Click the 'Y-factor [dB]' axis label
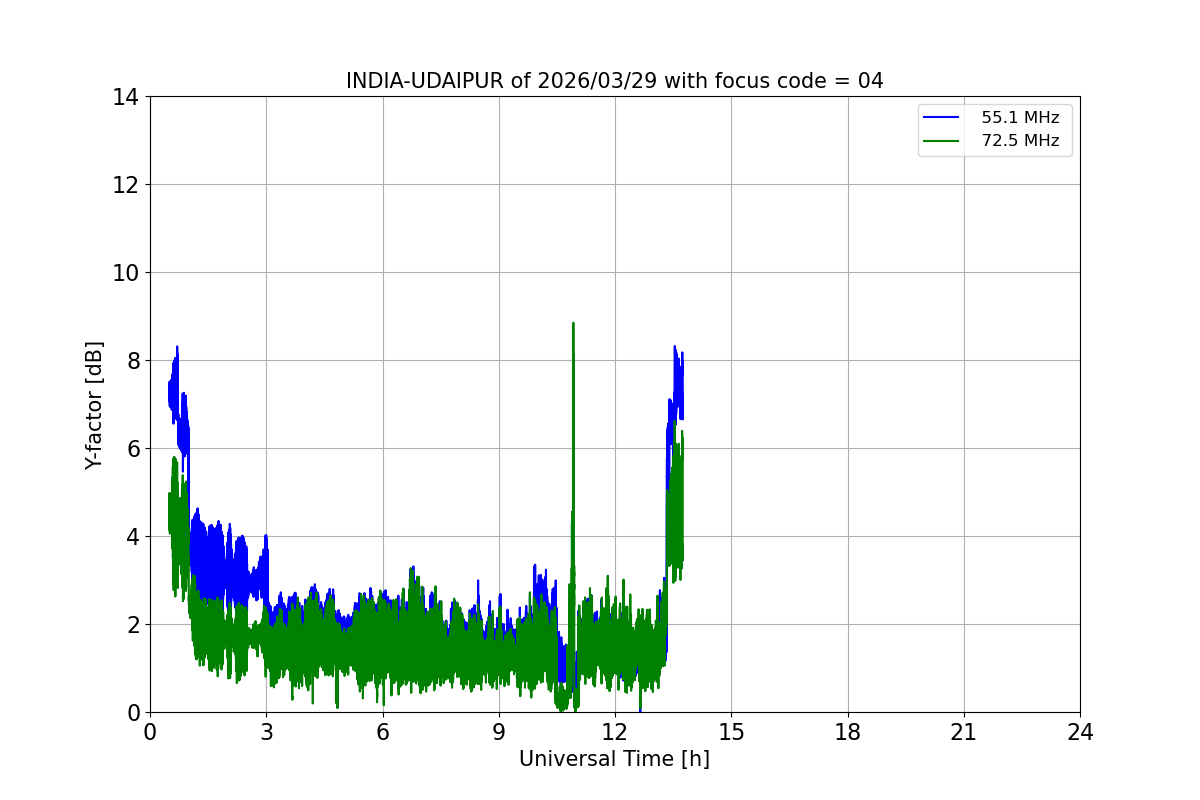This screenshot has height=800, width=1200. 94,404
